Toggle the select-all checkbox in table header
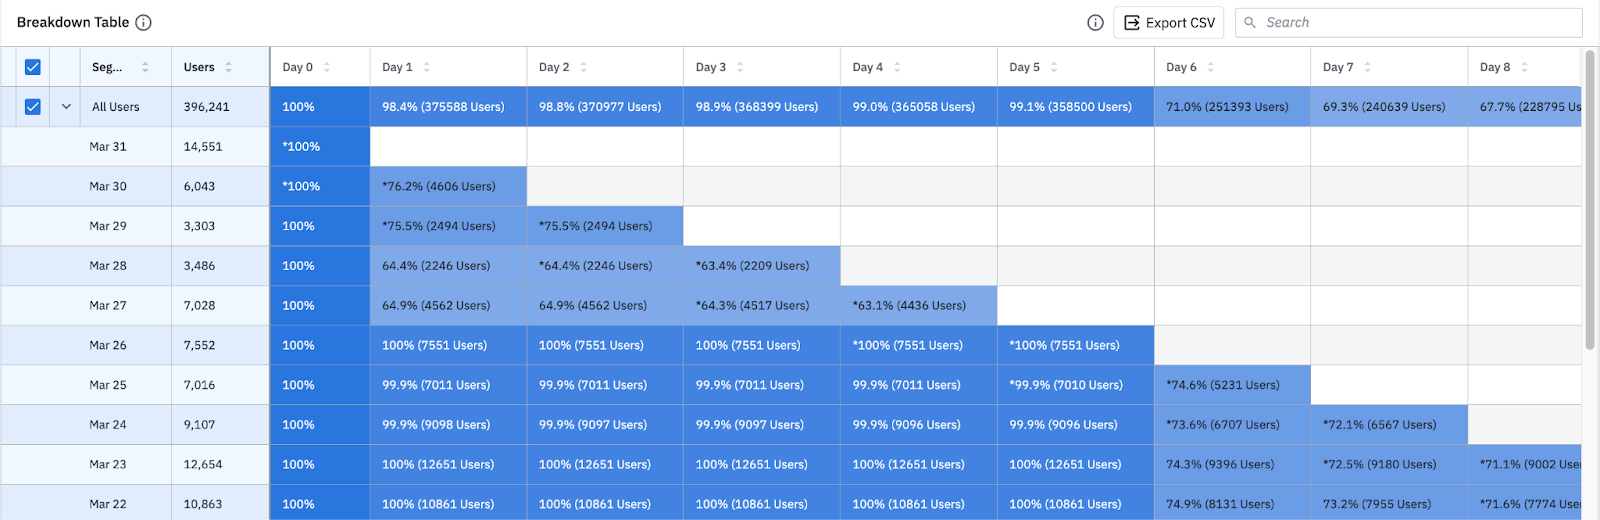The height and width of the screenshot is (520, 1600). tap(33, 67)
